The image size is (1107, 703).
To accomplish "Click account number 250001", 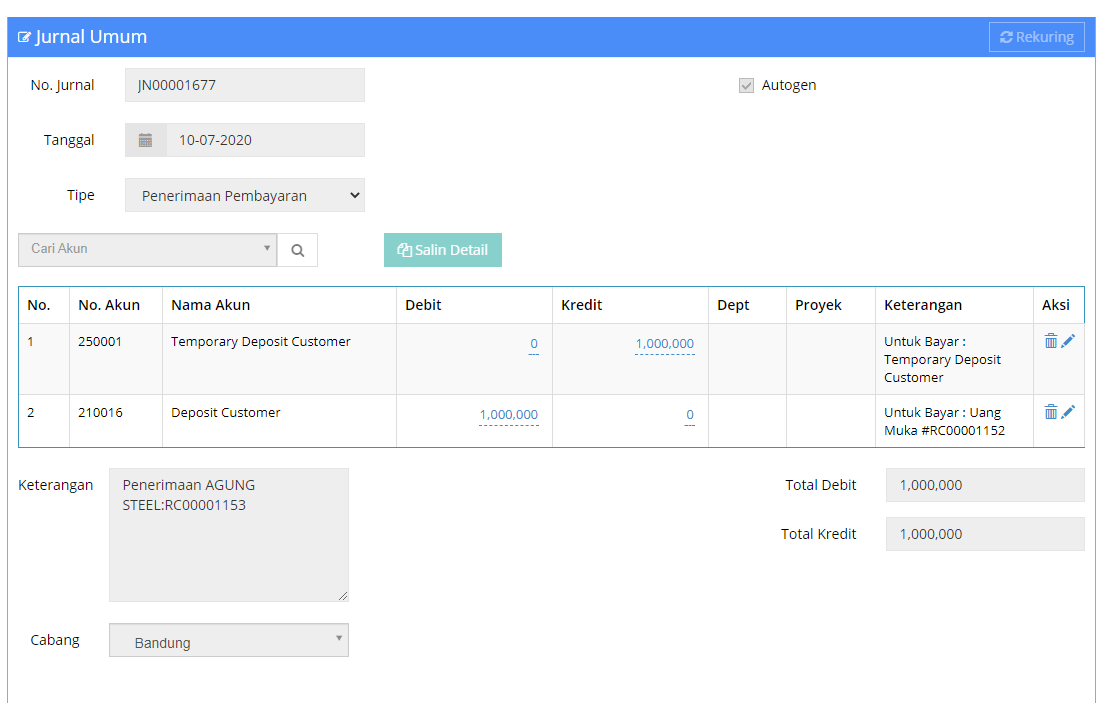I will [x=100, y=342].
